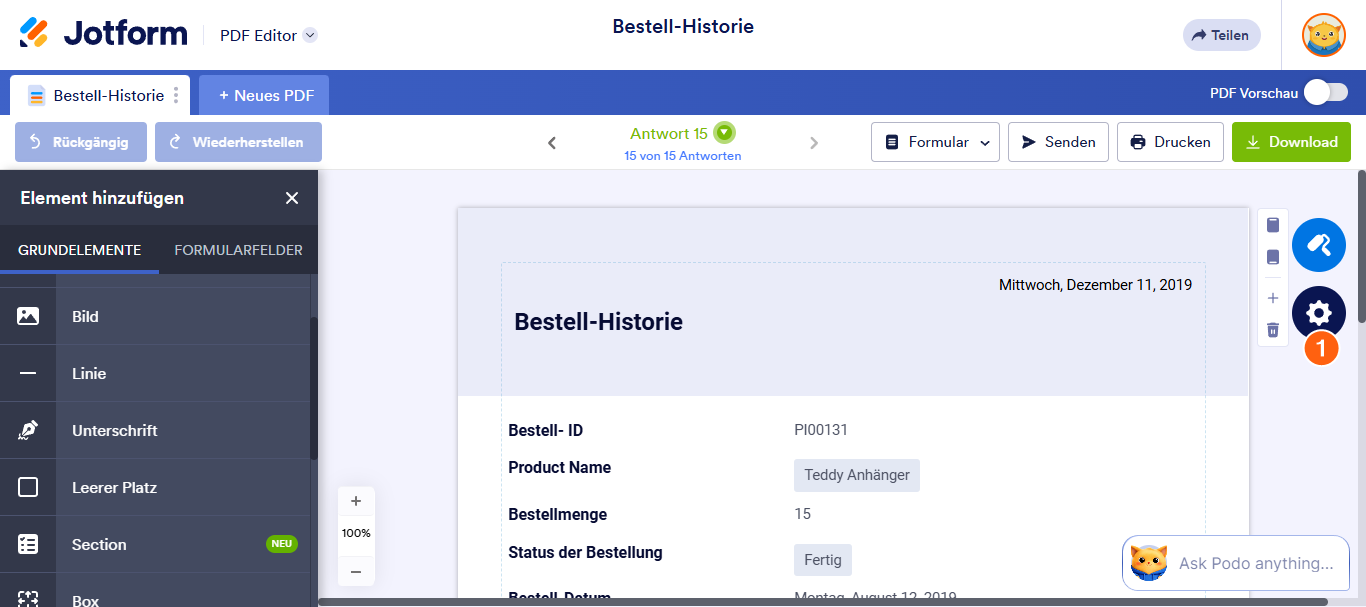Go to previous answer arrow
This screenshot has width=1366, height=607.
(552, 143)
